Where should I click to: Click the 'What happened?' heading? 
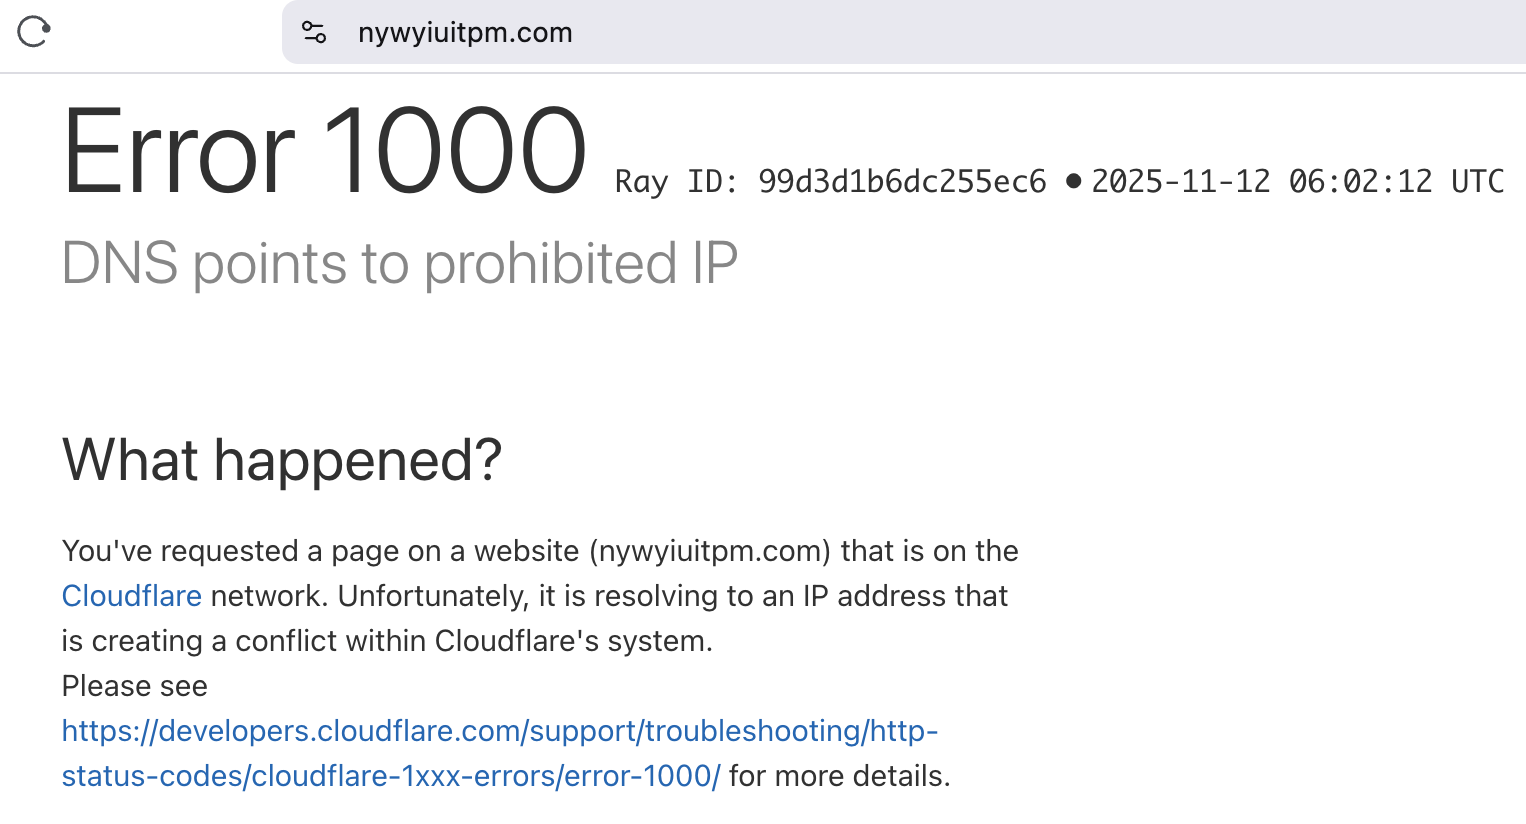282,460
